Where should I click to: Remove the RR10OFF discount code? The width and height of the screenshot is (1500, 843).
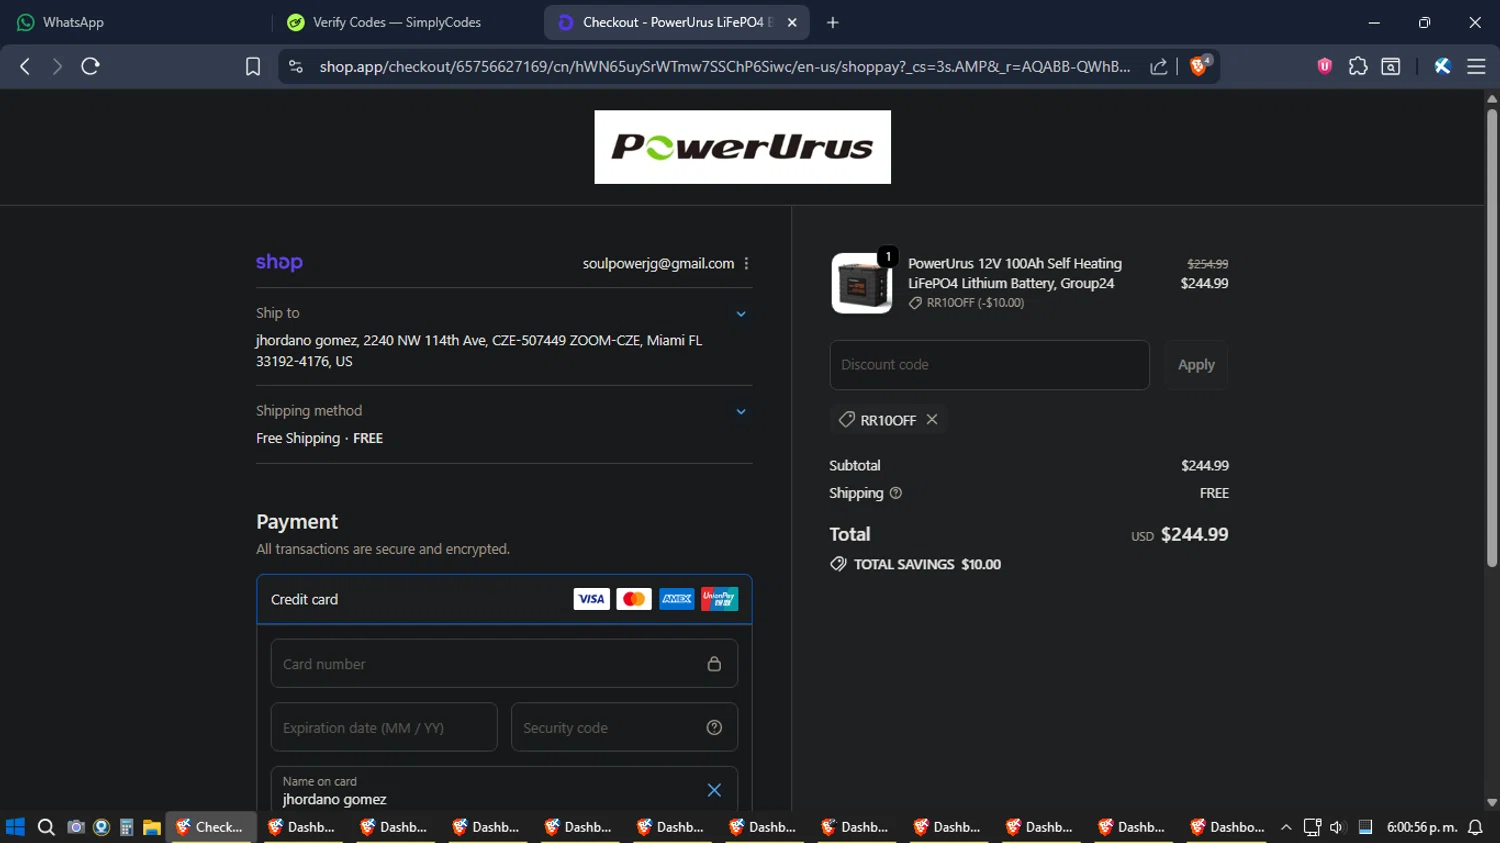click(x=932, y=419)
